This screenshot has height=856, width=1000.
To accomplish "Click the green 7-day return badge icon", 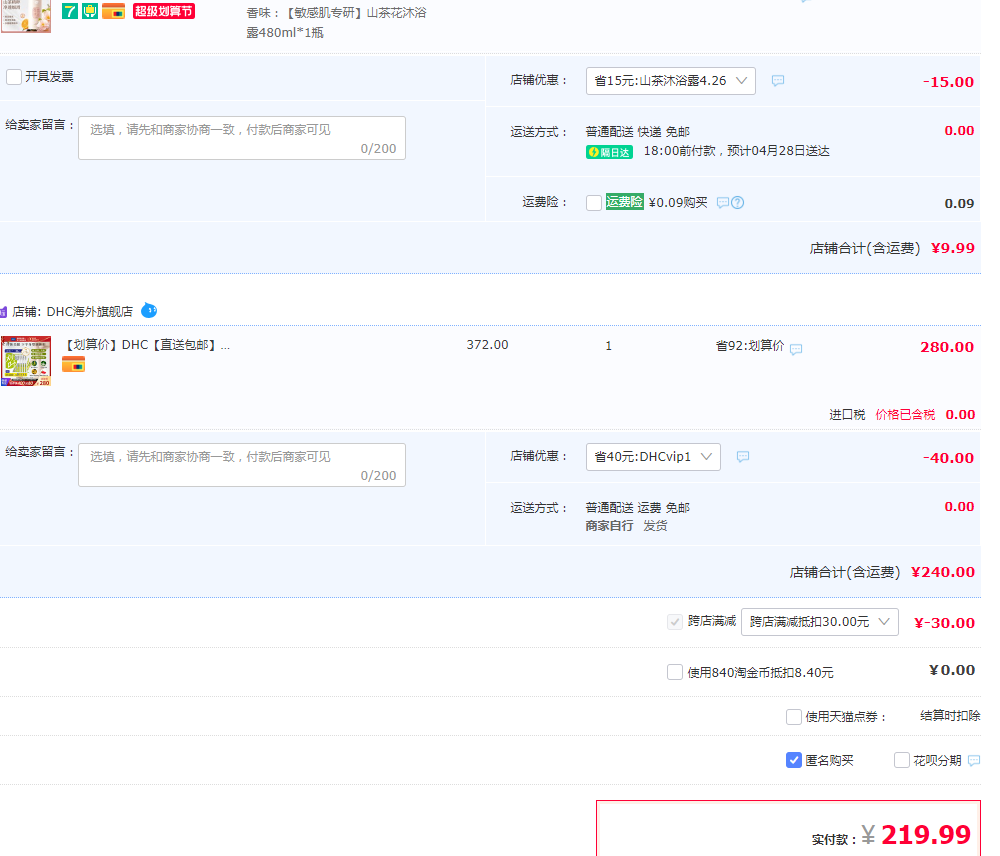I will point(70,11).
